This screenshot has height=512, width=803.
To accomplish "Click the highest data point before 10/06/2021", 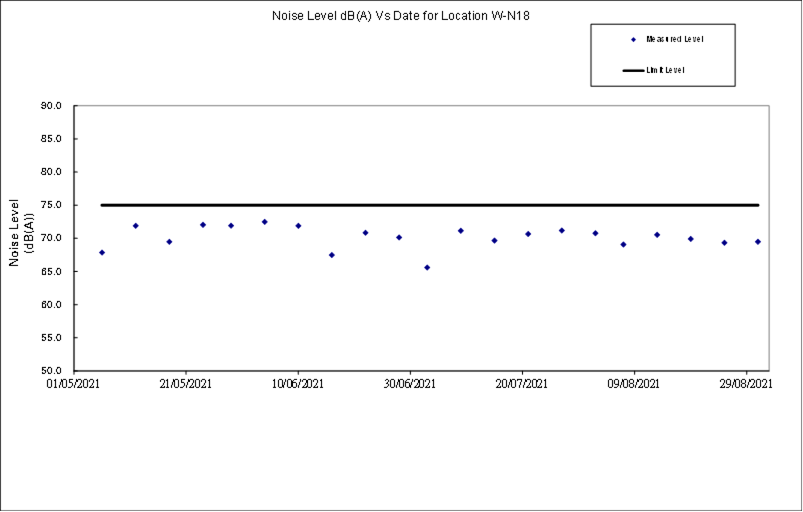I will click(265, 222).
